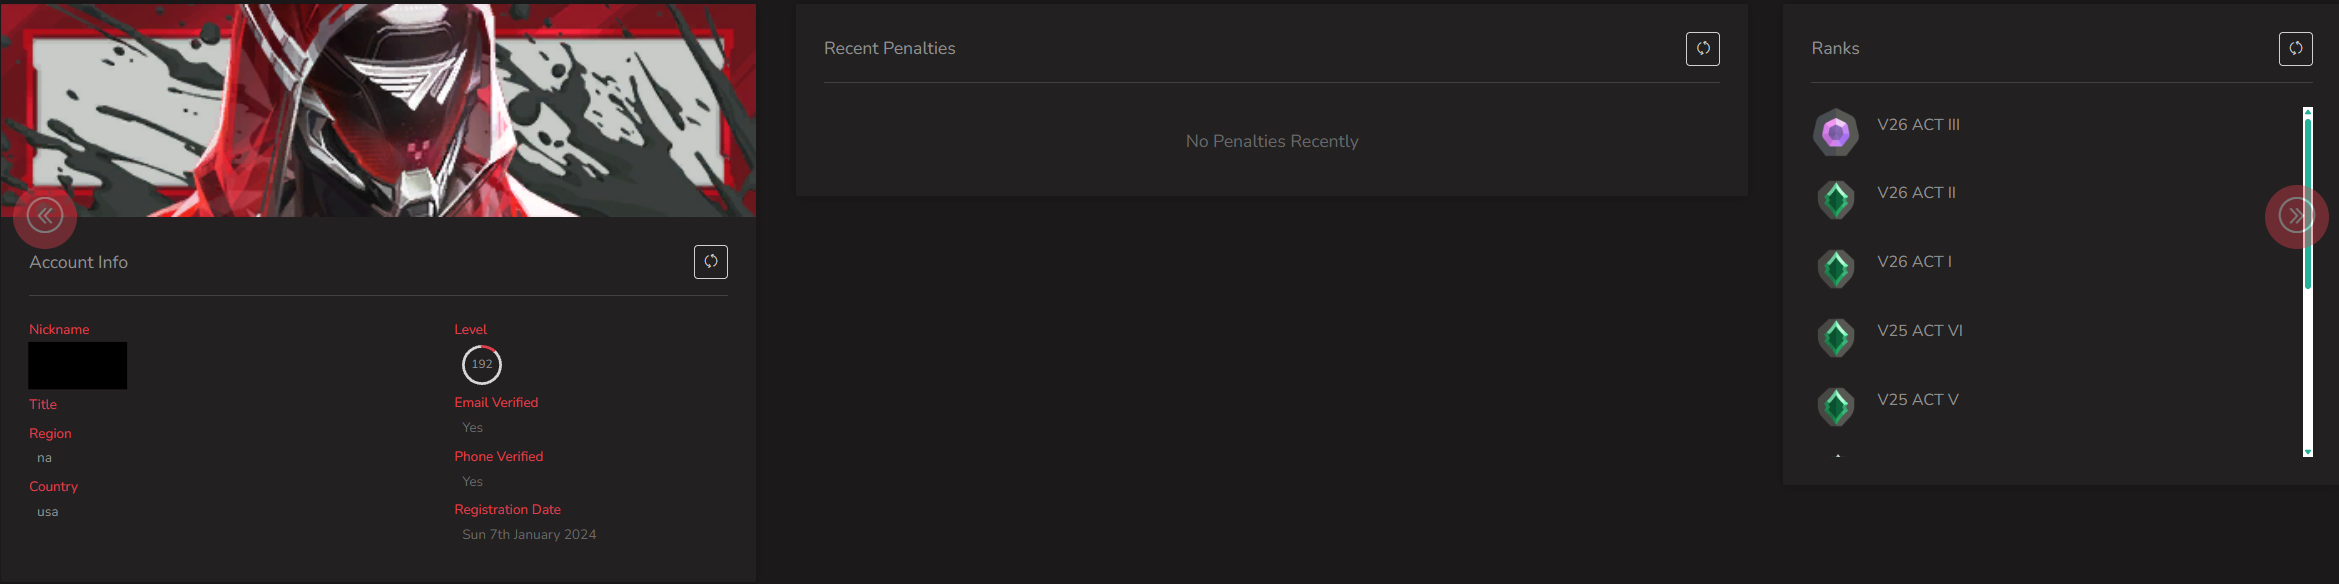Click scrollbar up arrow in Ranks list

click(x=2308, y=111)
